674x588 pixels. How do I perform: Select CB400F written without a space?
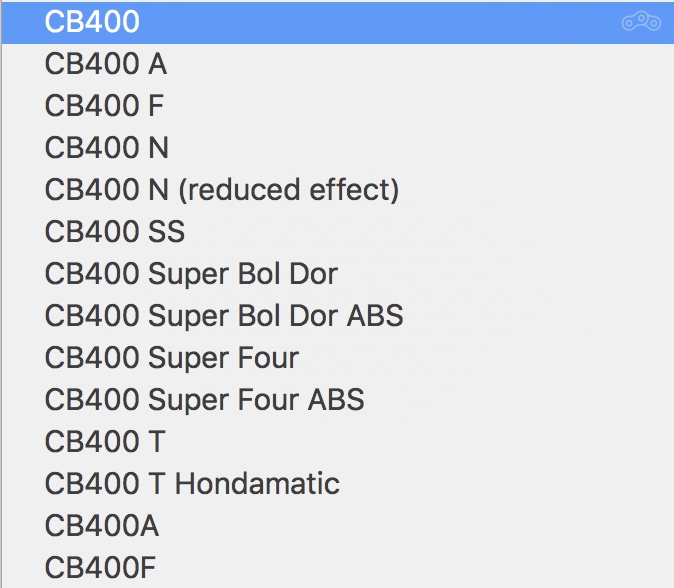coord(100,568)
